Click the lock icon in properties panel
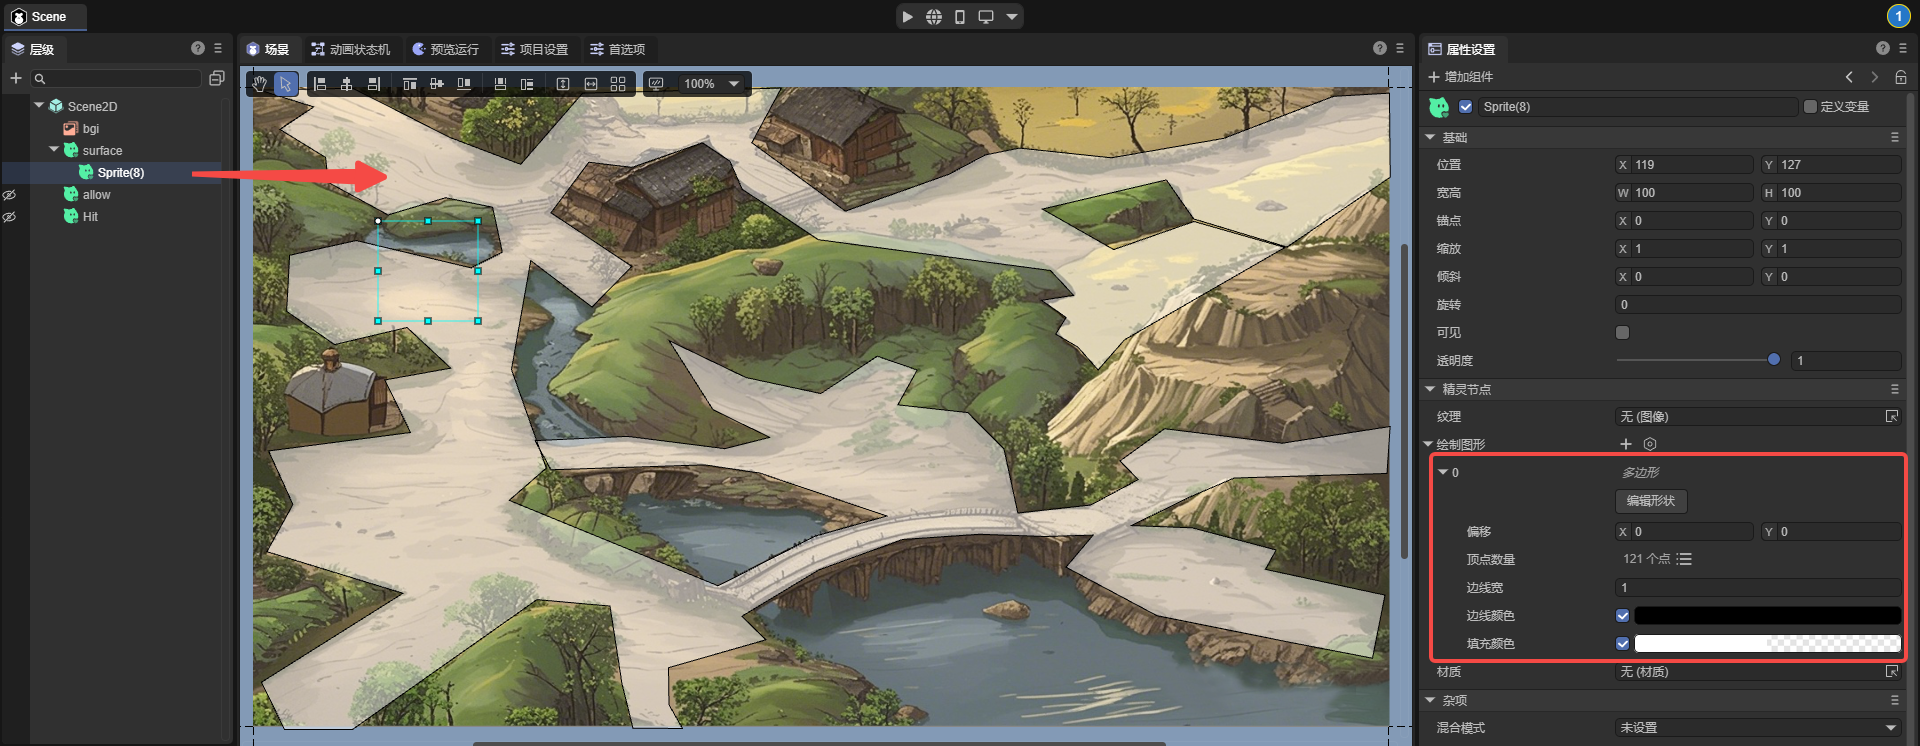This screenshot has height=746, width=1920. point(1900,77)
